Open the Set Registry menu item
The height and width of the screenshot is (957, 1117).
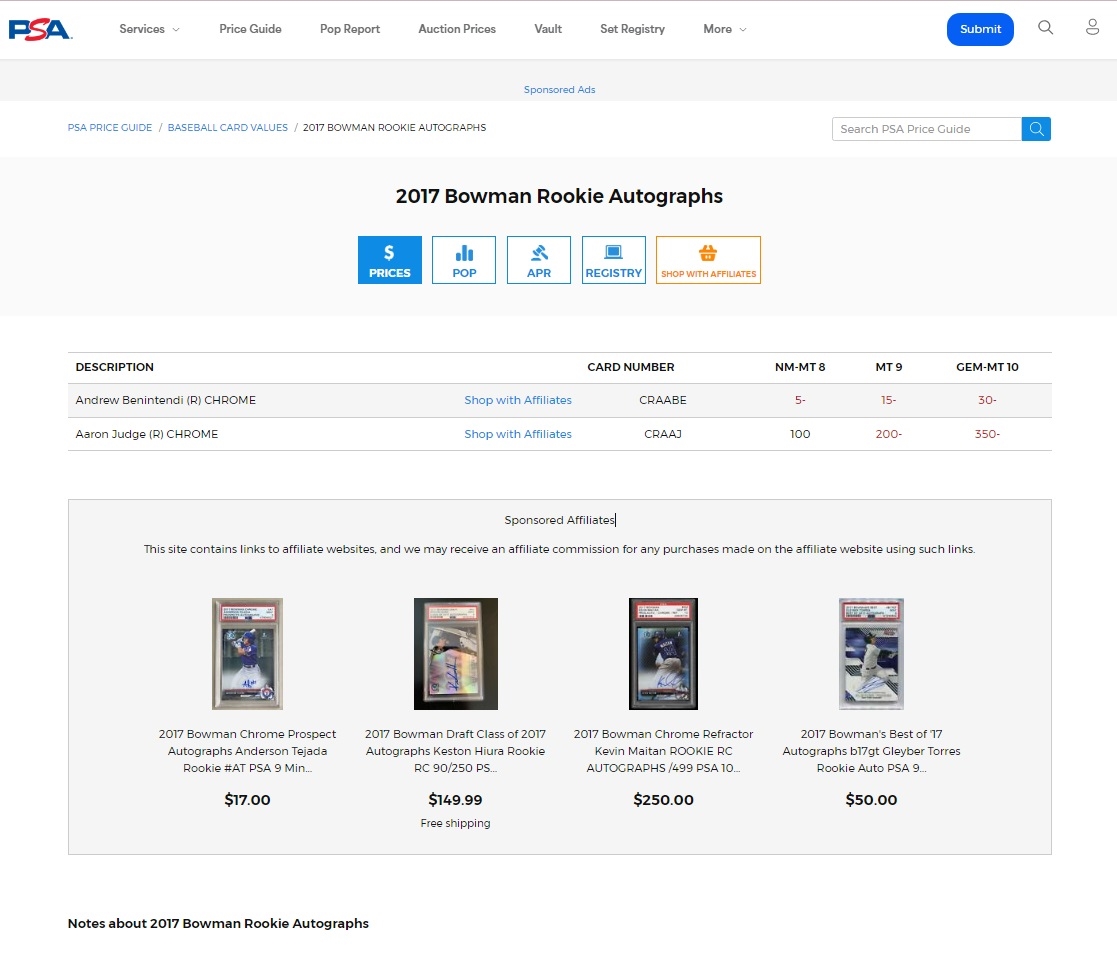(632, 29)
